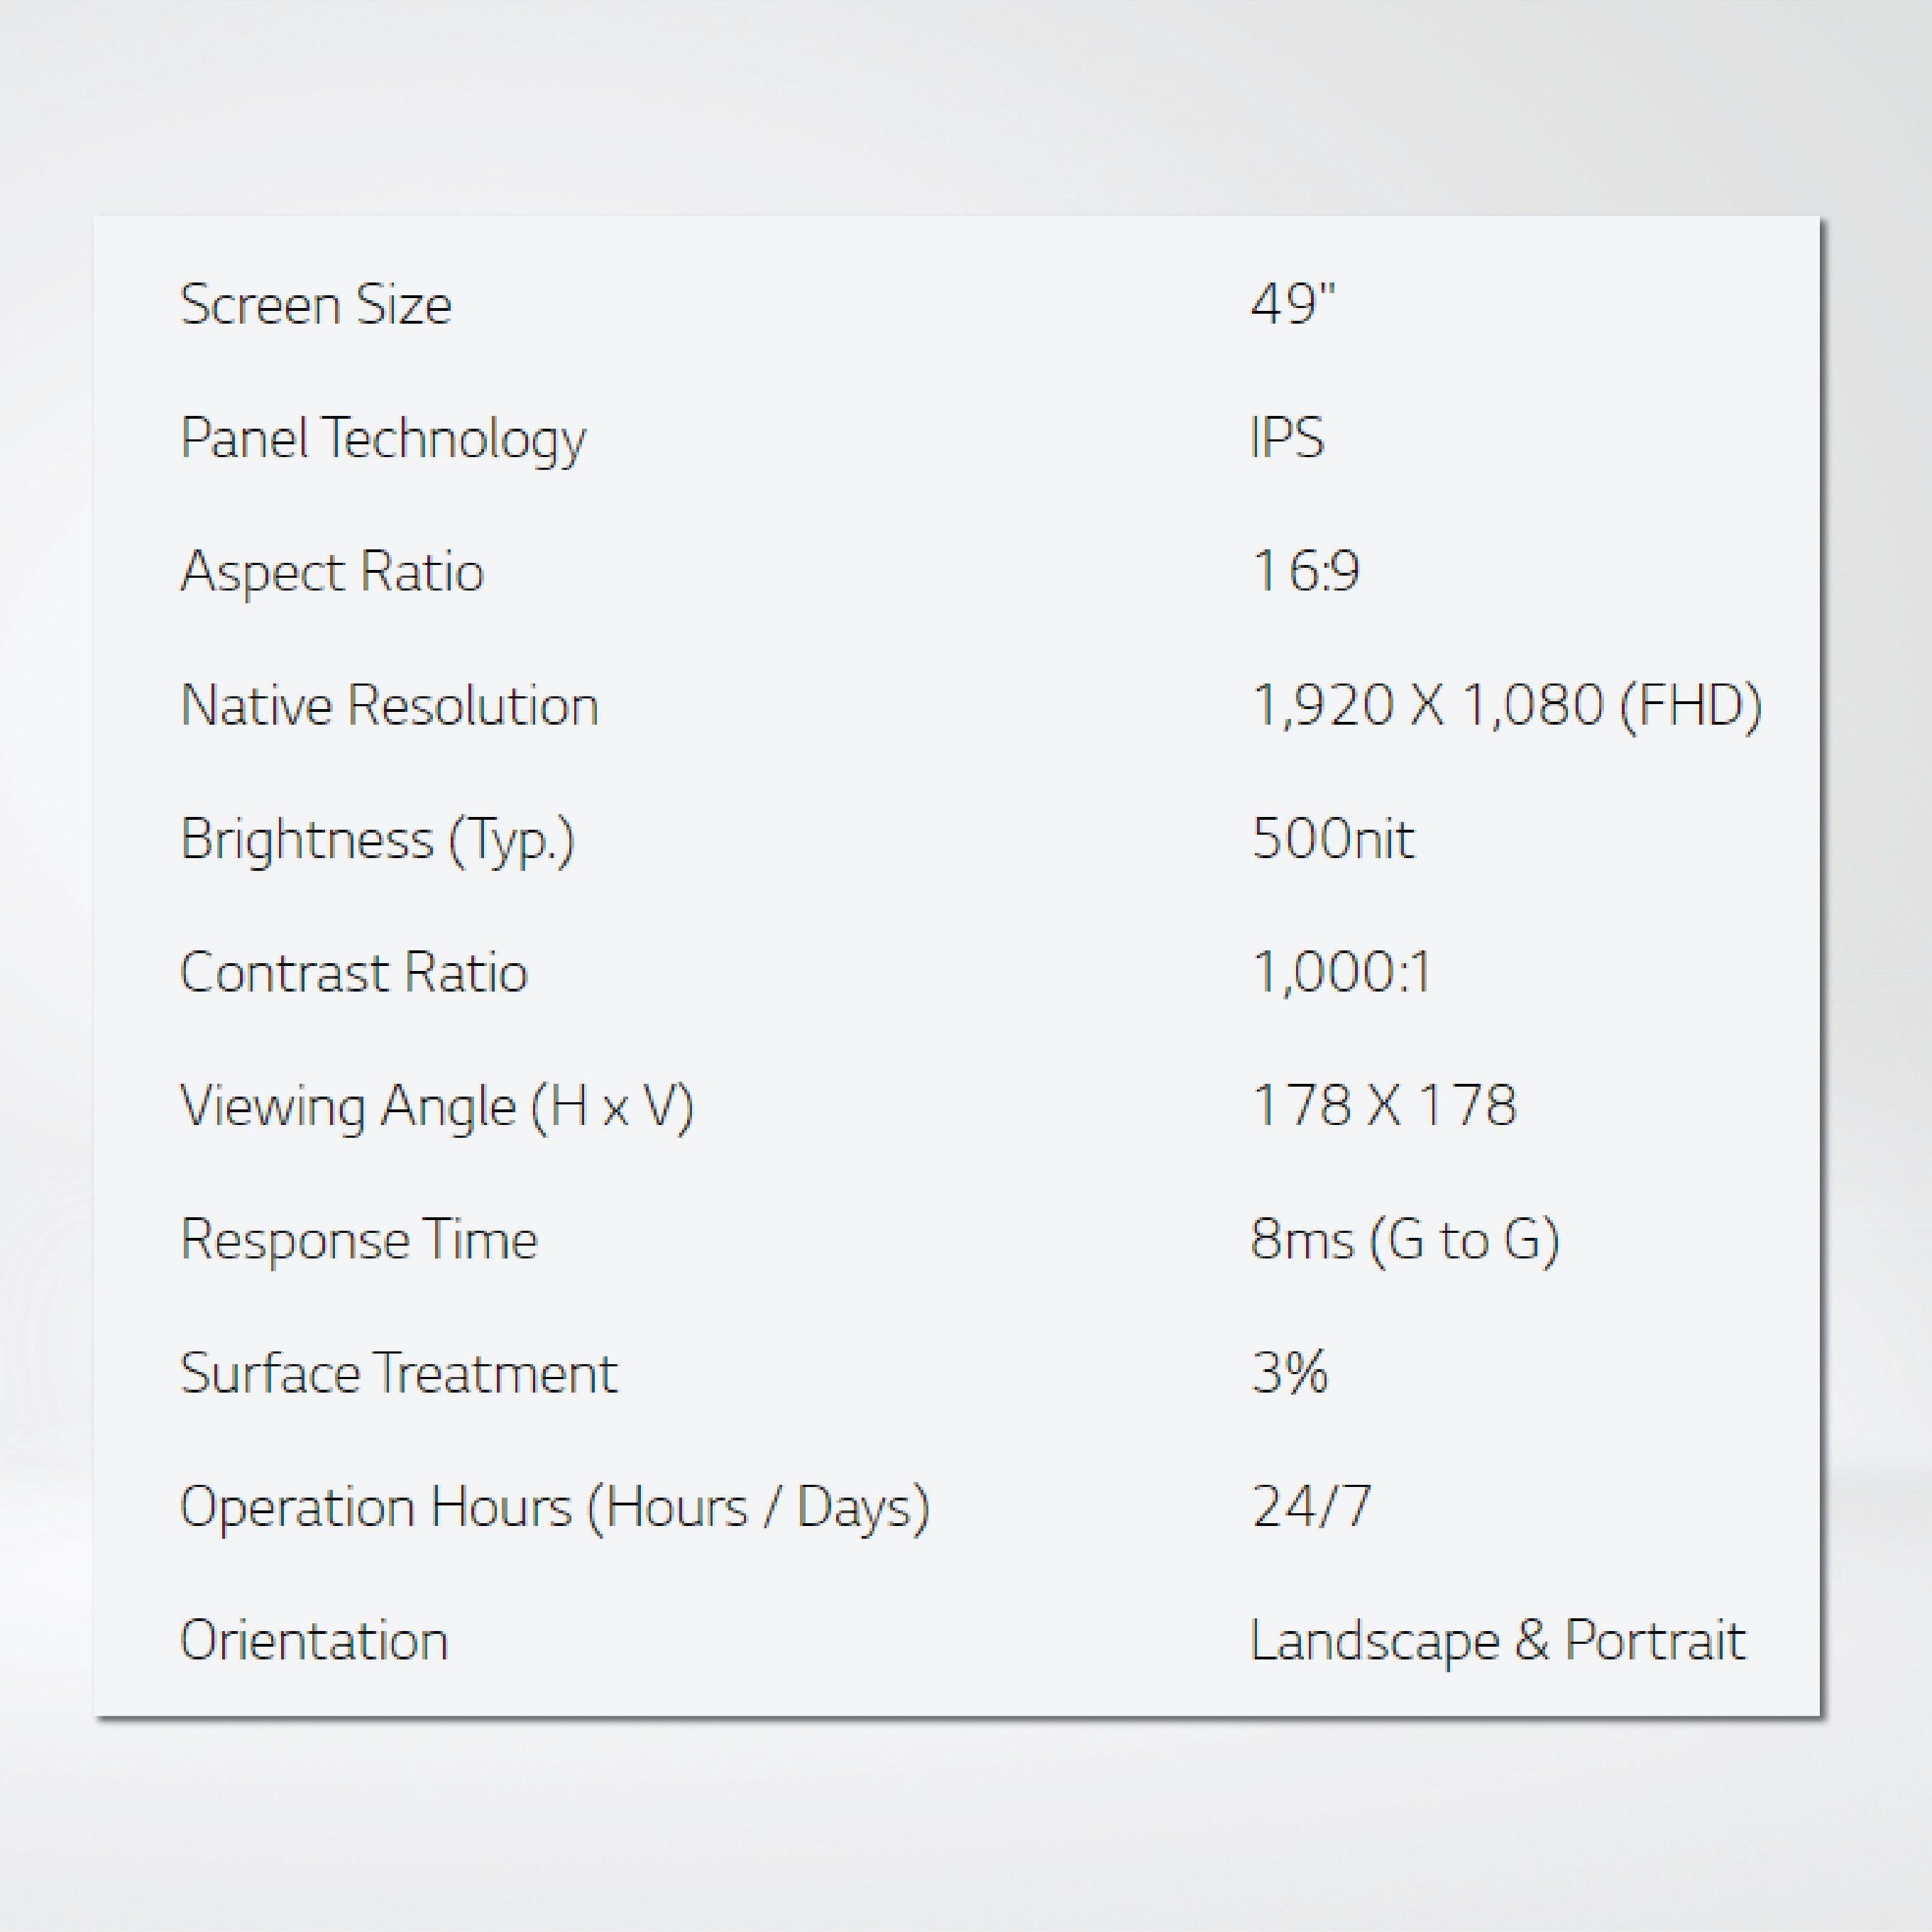Click the Aspect Ratio label

pyautogui.click(x=332, y=572)
